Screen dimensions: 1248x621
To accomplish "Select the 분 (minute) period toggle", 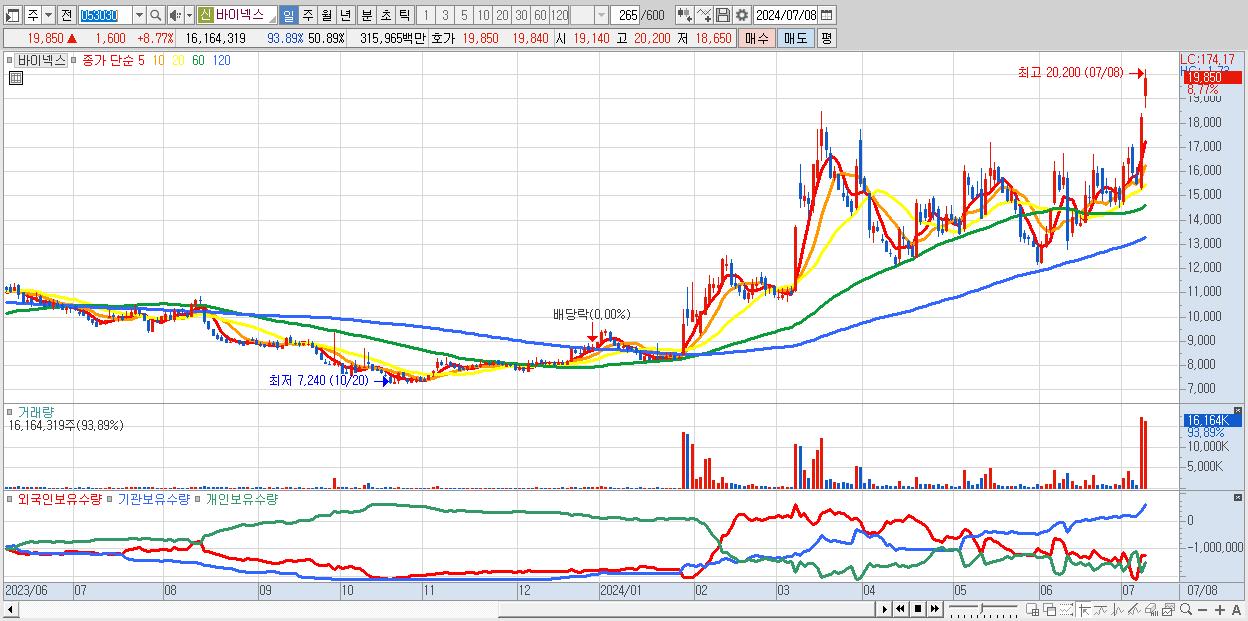I will pos(366,15).
